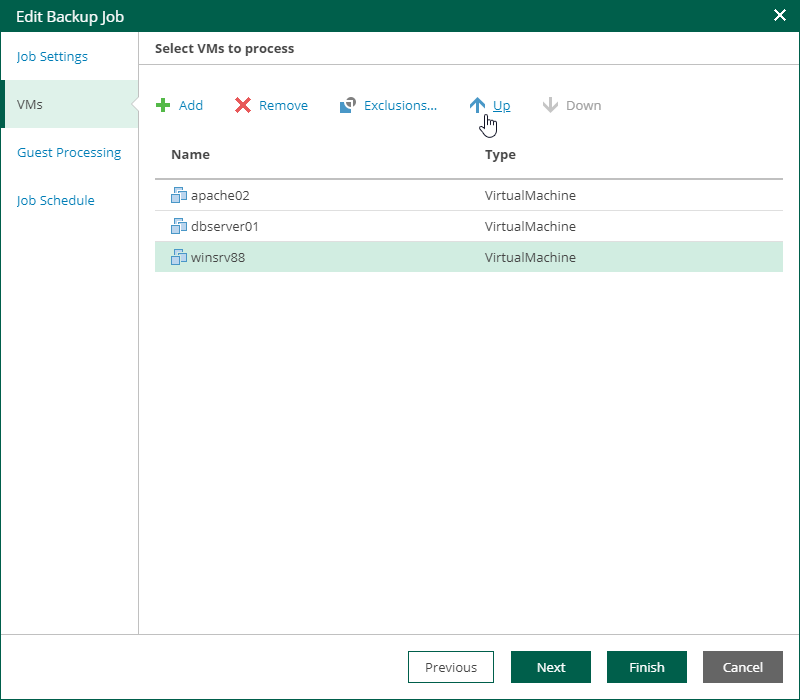This screenshot has width=800, height=700.
Task: Click the grey Down arrow icon
Action: 550,105
